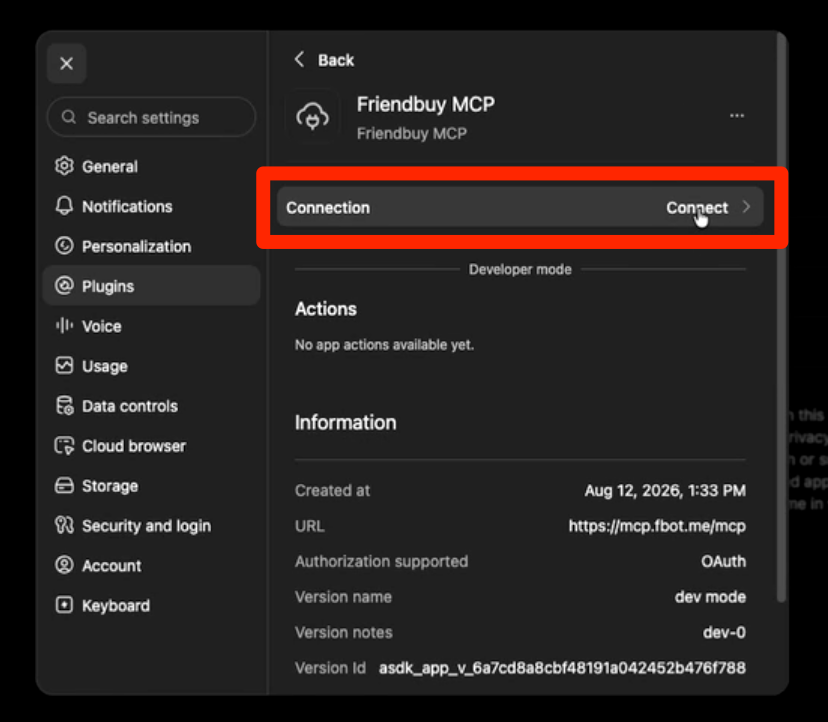Open Voice settings
This screenshot has height=722, width=828.
coord(151,326)
